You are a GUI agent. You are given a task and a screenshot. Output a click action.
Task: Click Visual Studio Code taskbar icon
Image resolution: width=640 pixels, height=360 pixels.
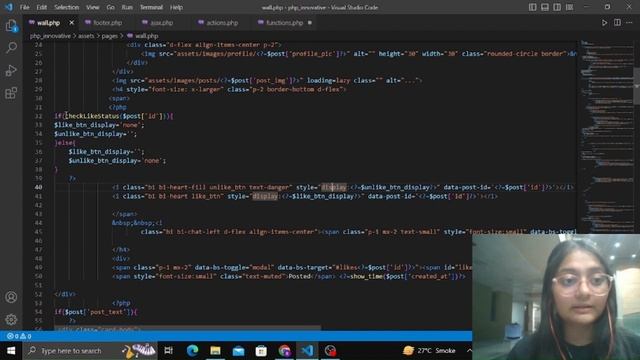click(307, 351)
